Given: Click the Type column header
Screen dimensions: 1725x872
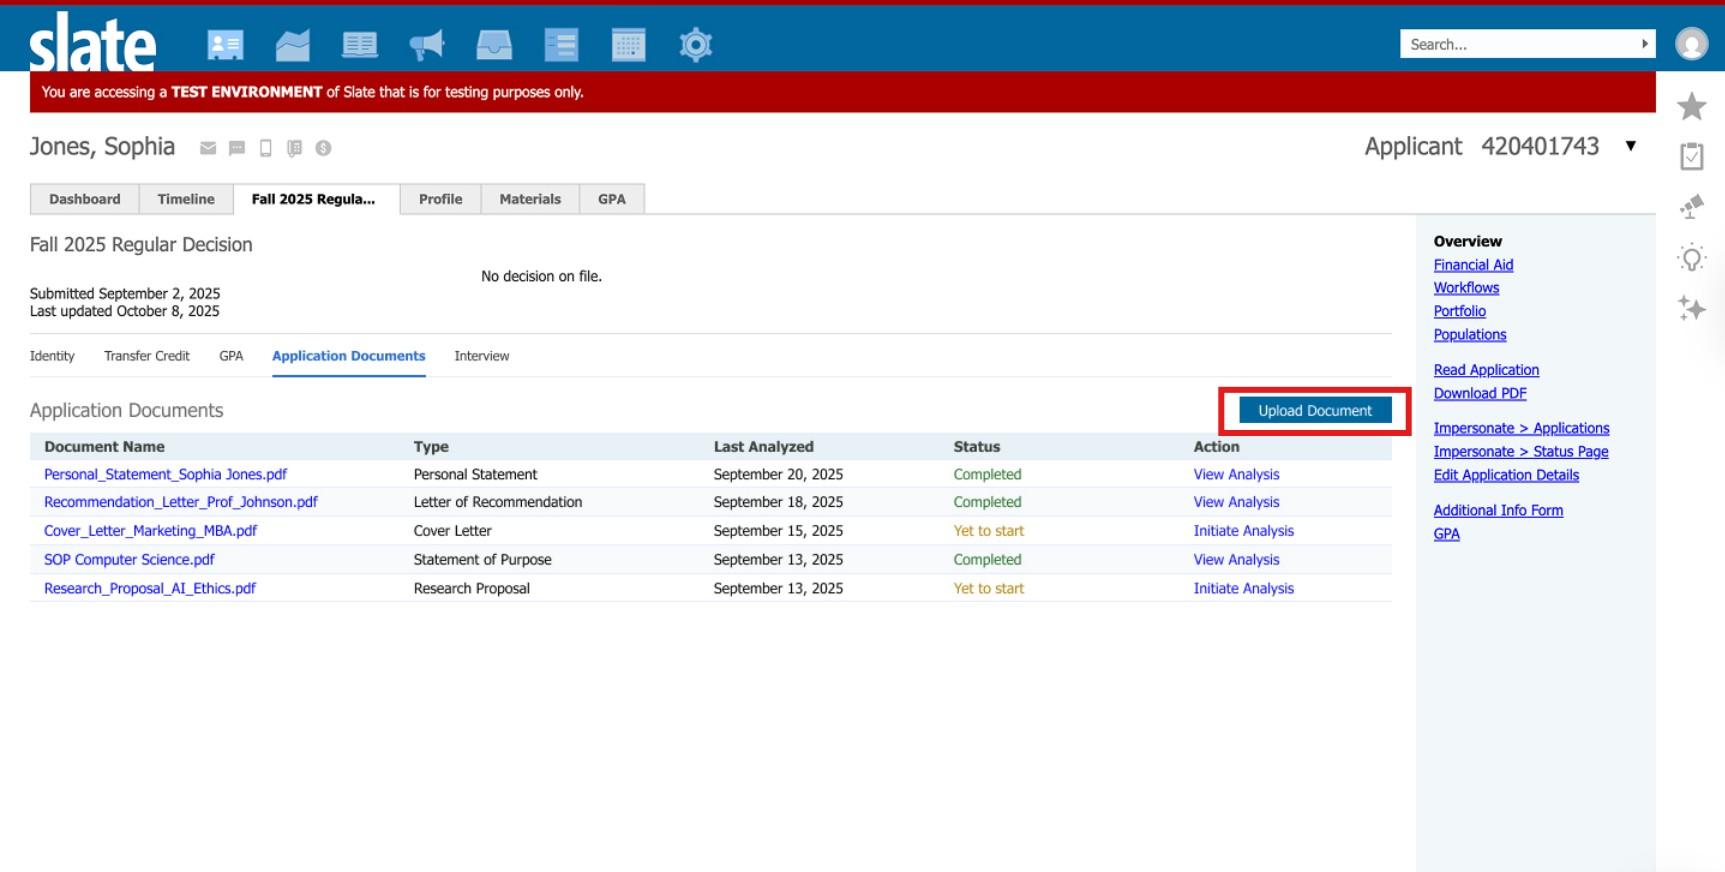Looking at the screenshot, I should (431, 447).
